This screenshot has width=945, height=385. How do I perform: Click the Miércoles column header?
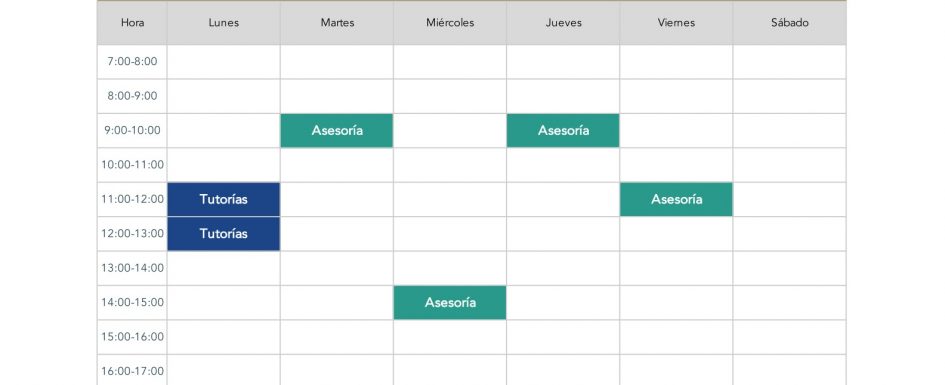[x=450, y=23]
